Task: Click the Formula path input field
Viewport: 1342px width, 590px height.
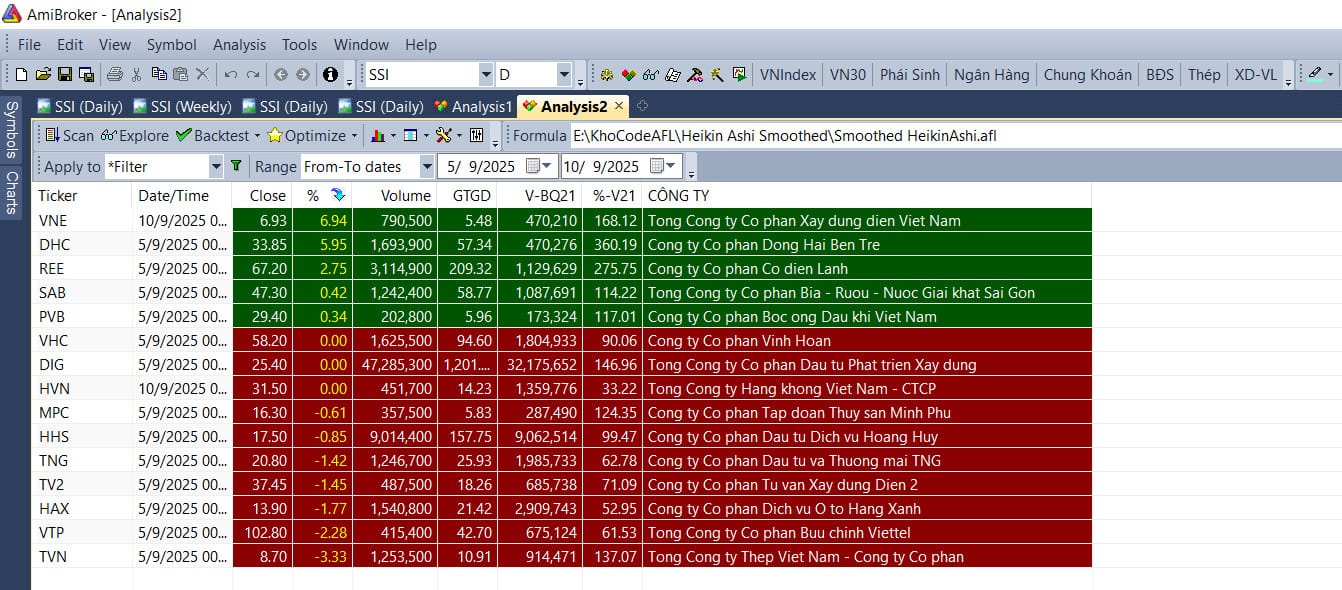Action: [x=954, y=136]
